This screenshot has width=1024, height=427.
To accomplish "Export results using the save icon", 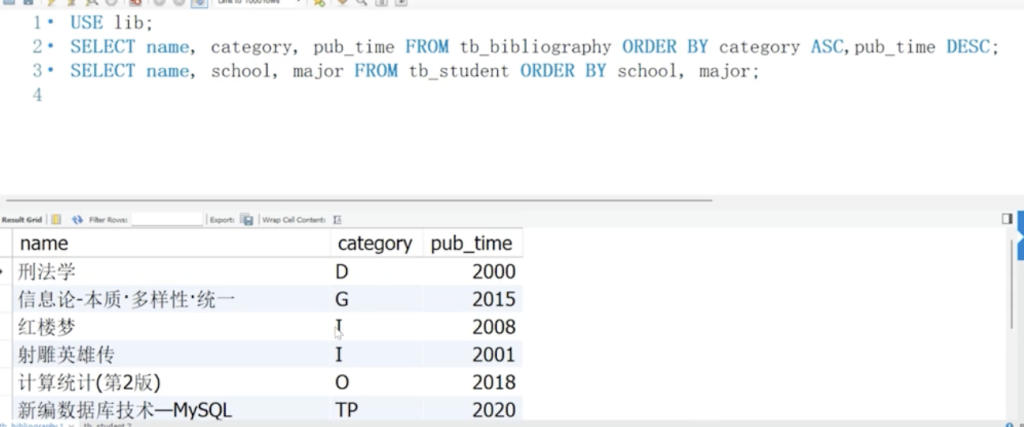I will 247,219.
